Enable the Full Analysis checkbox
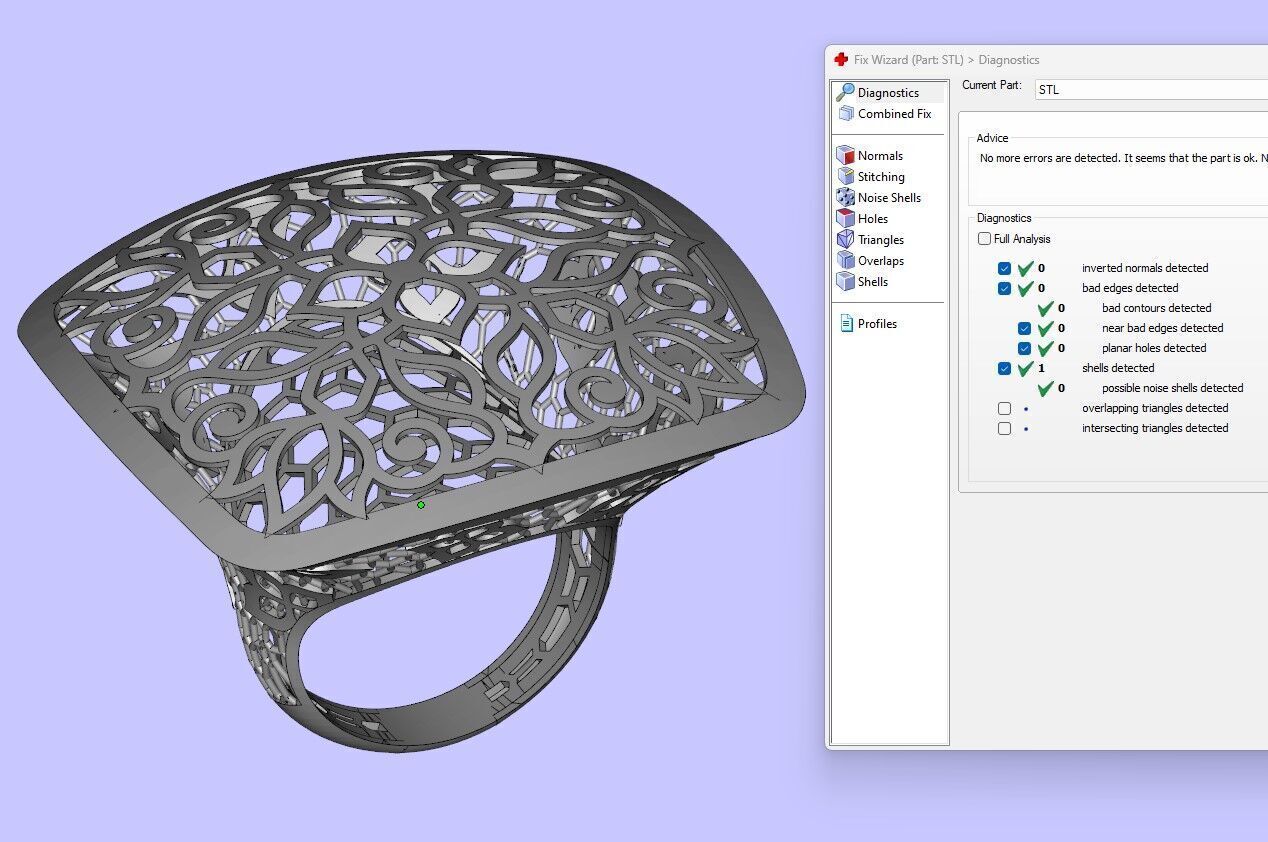Viewport: 1268px width, 842px height. coord(985,239)
